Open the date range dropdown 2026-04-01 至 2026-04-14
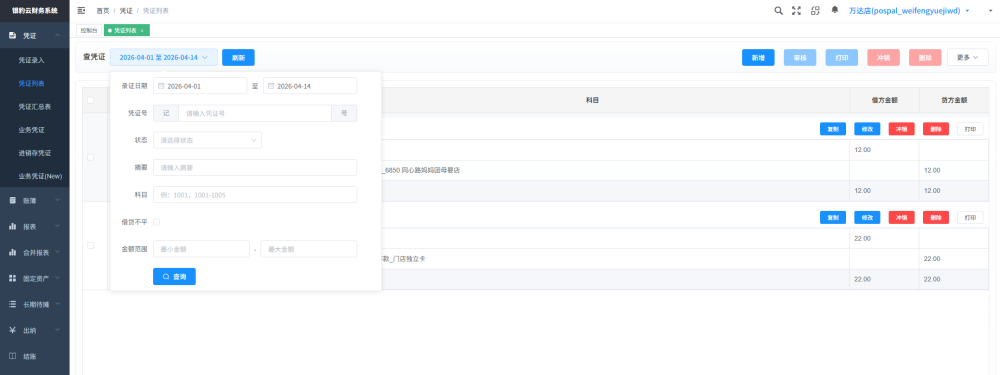 [164, 57]
